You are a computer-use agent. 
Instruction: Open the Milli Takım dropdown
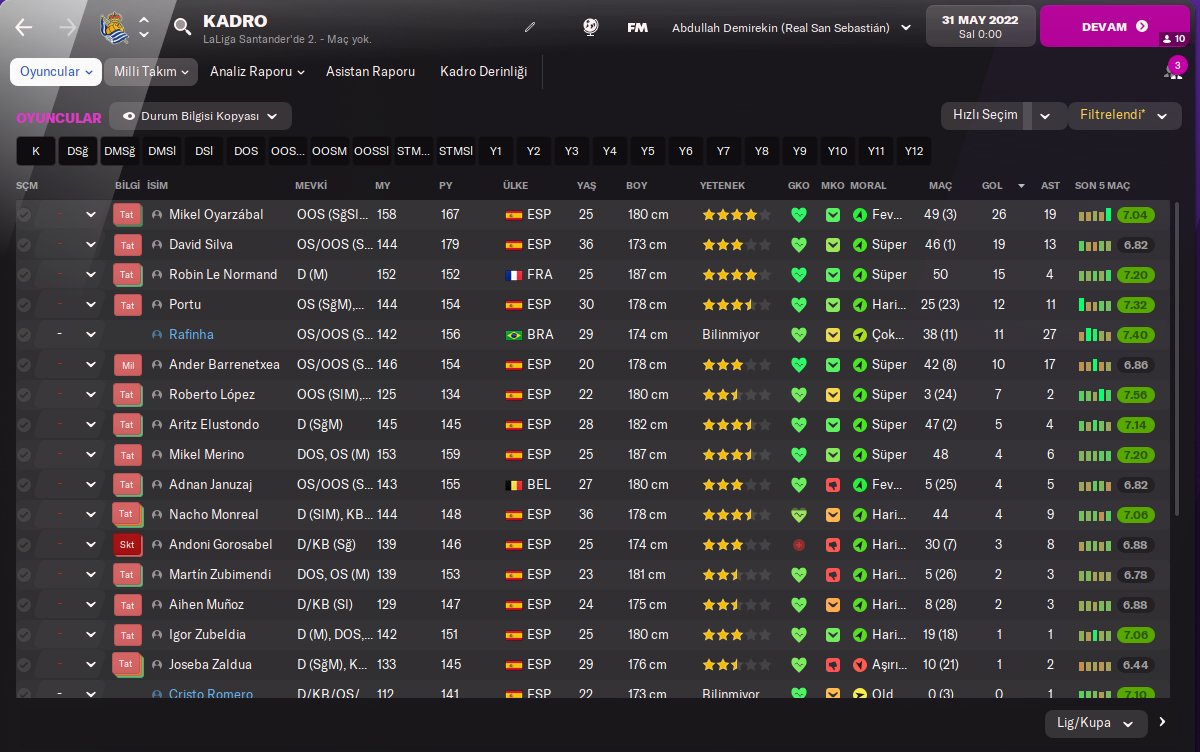click(150, 72)
